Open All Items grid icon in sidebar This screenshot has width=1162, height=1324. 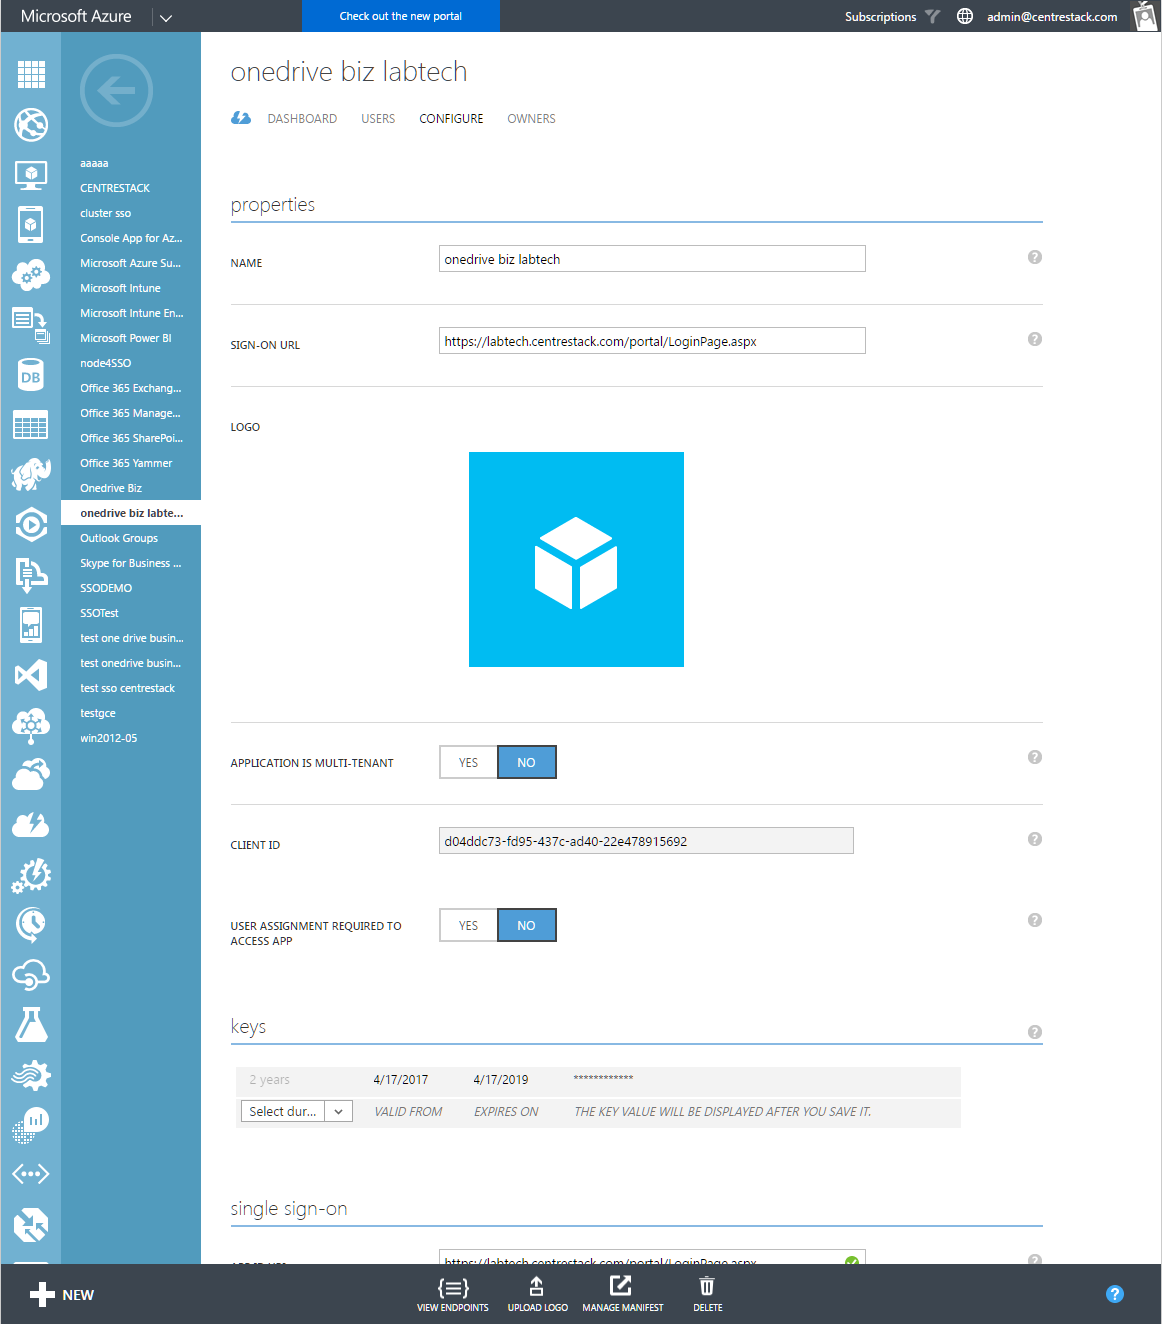31,74
